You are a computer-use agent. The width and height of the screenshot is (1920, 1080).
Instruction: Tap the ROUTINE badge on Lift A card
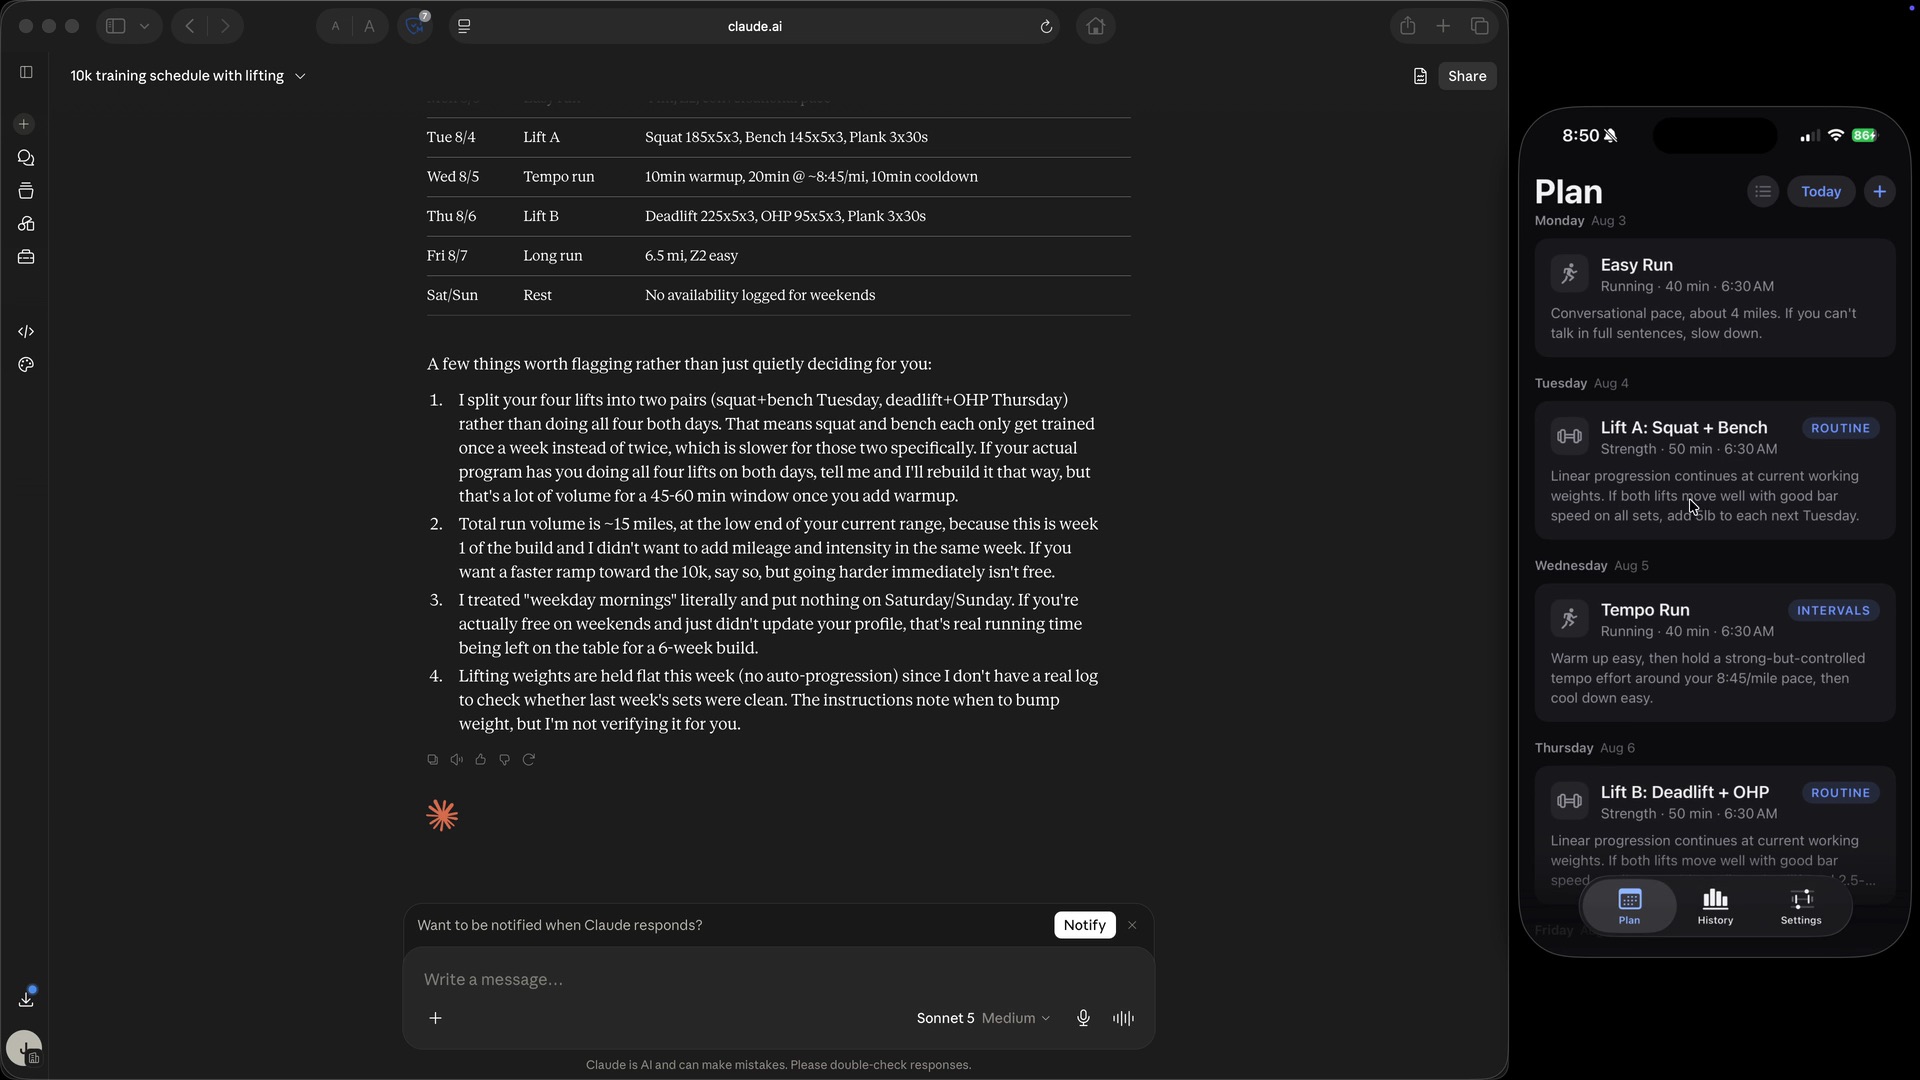point(1840,428)
